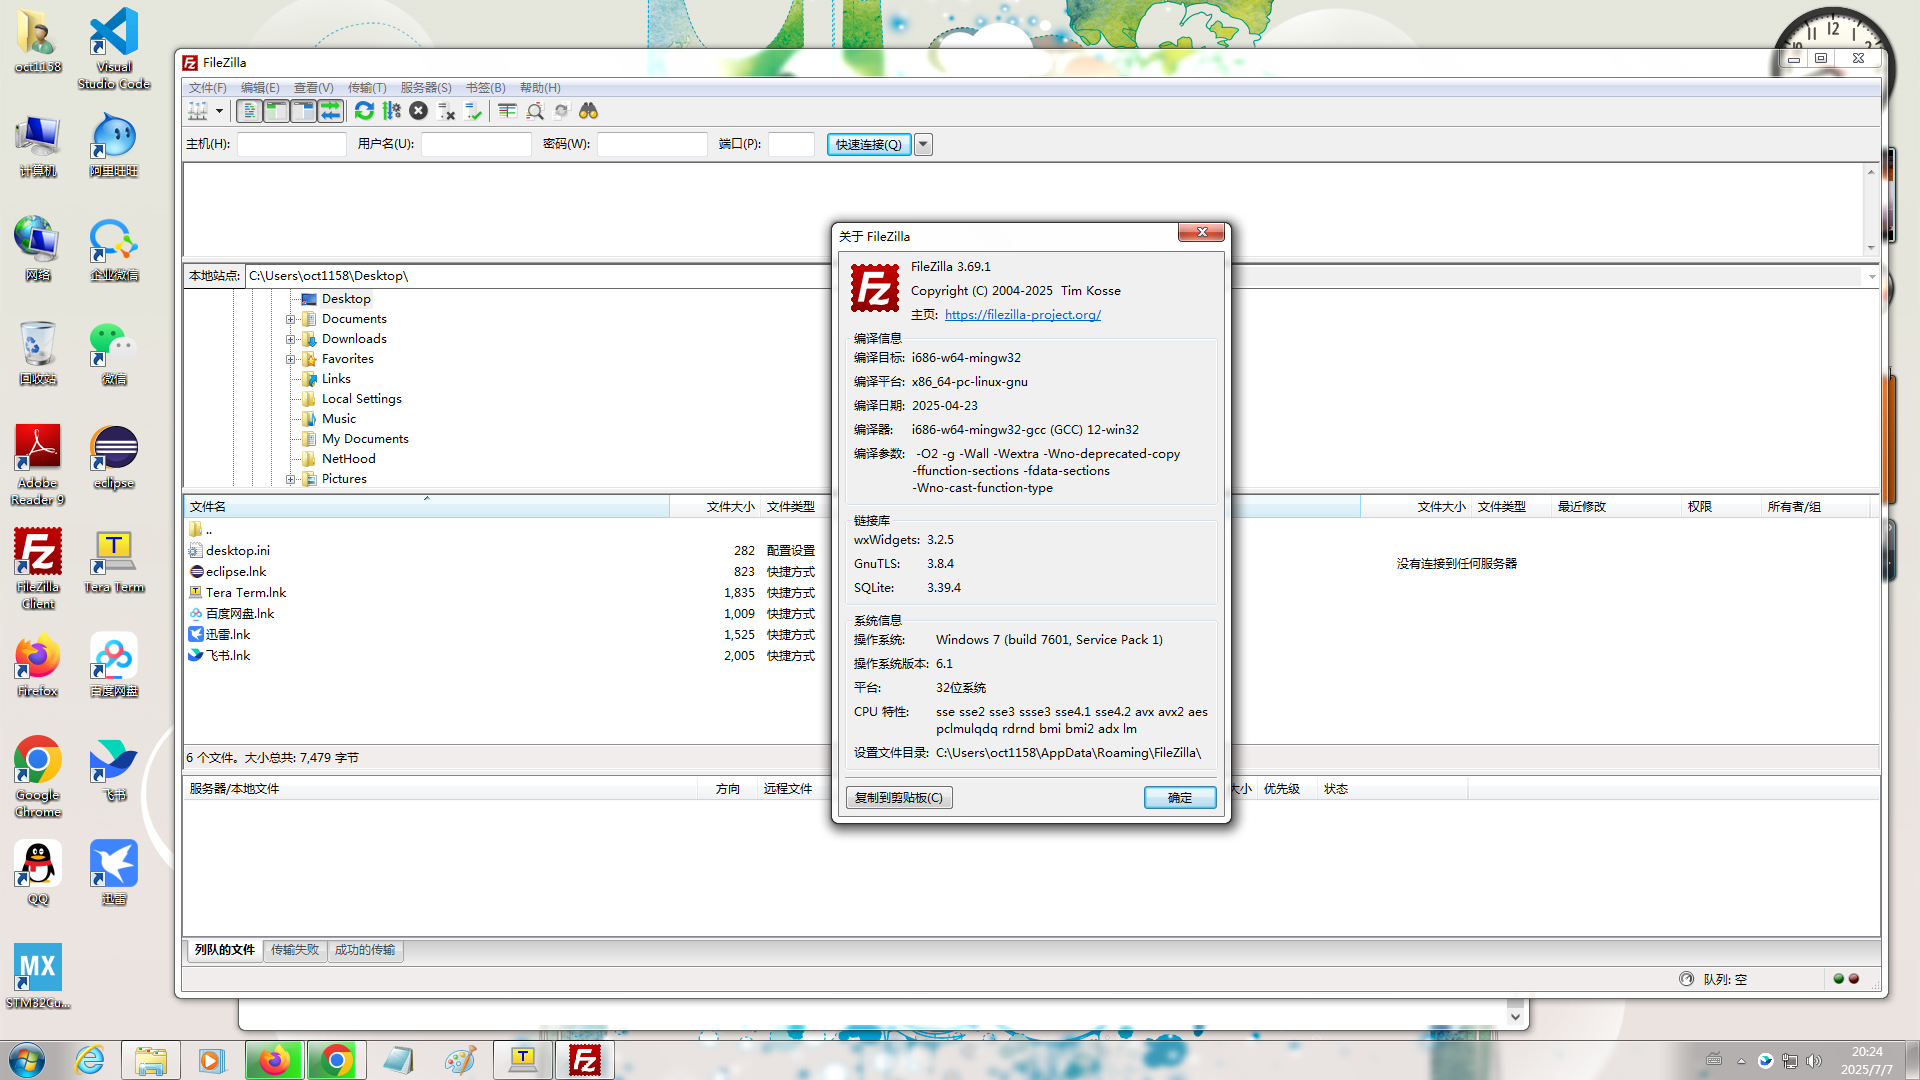Open the 查看(V) menu
1920x1080 pixels.
pos(313,88)
